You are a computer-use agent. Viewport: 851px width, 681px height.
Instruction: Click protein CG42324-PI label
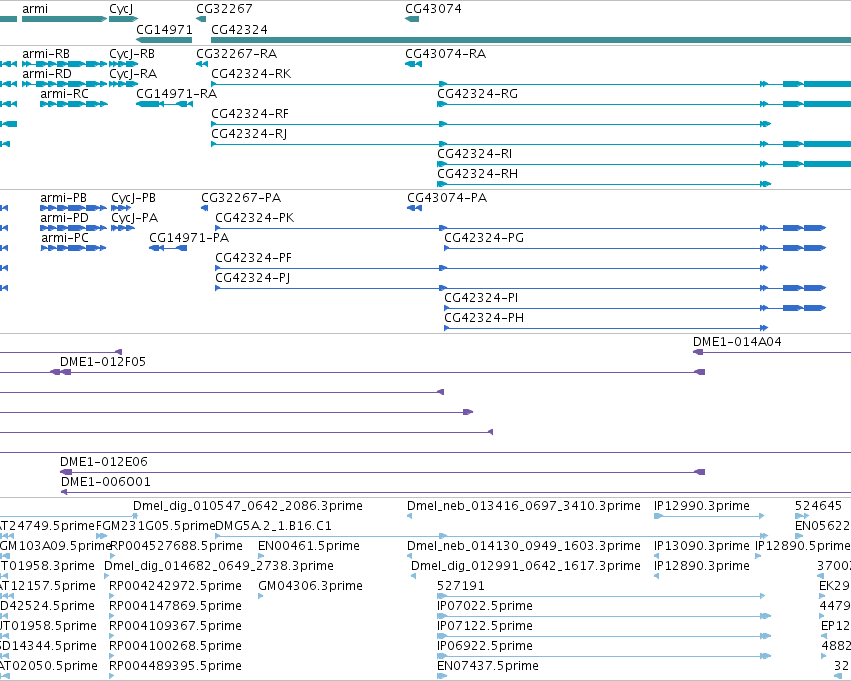click(x=481, y=298)
